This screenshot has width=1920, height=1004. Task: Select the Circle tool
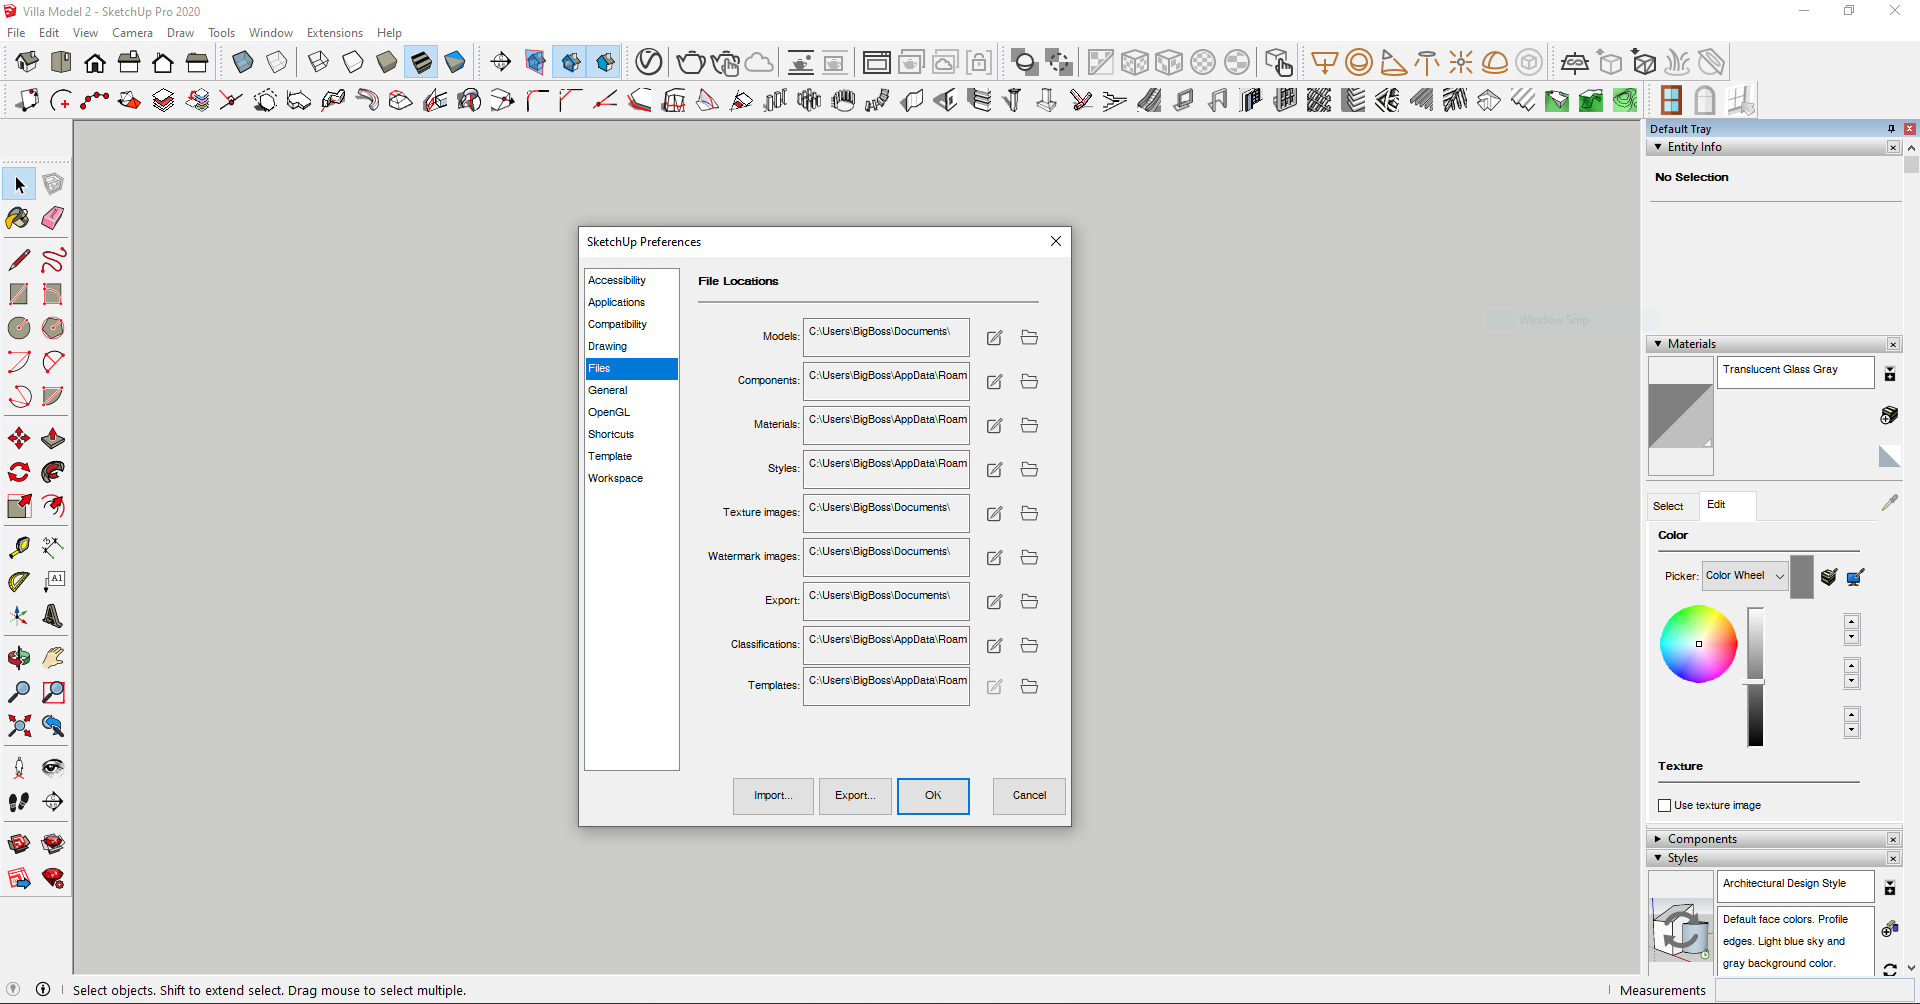(19, 328)
